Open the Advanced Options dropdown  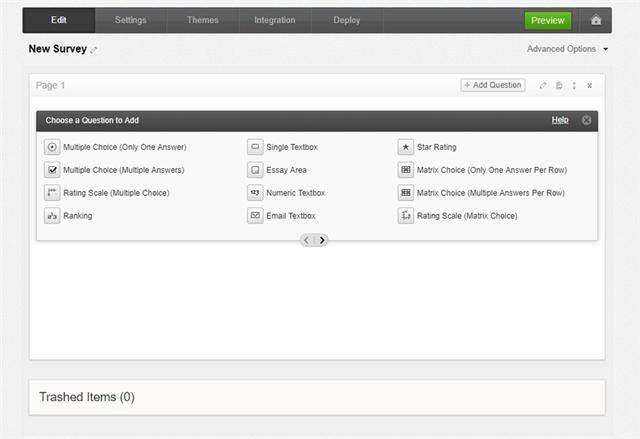tap(566, 49)
